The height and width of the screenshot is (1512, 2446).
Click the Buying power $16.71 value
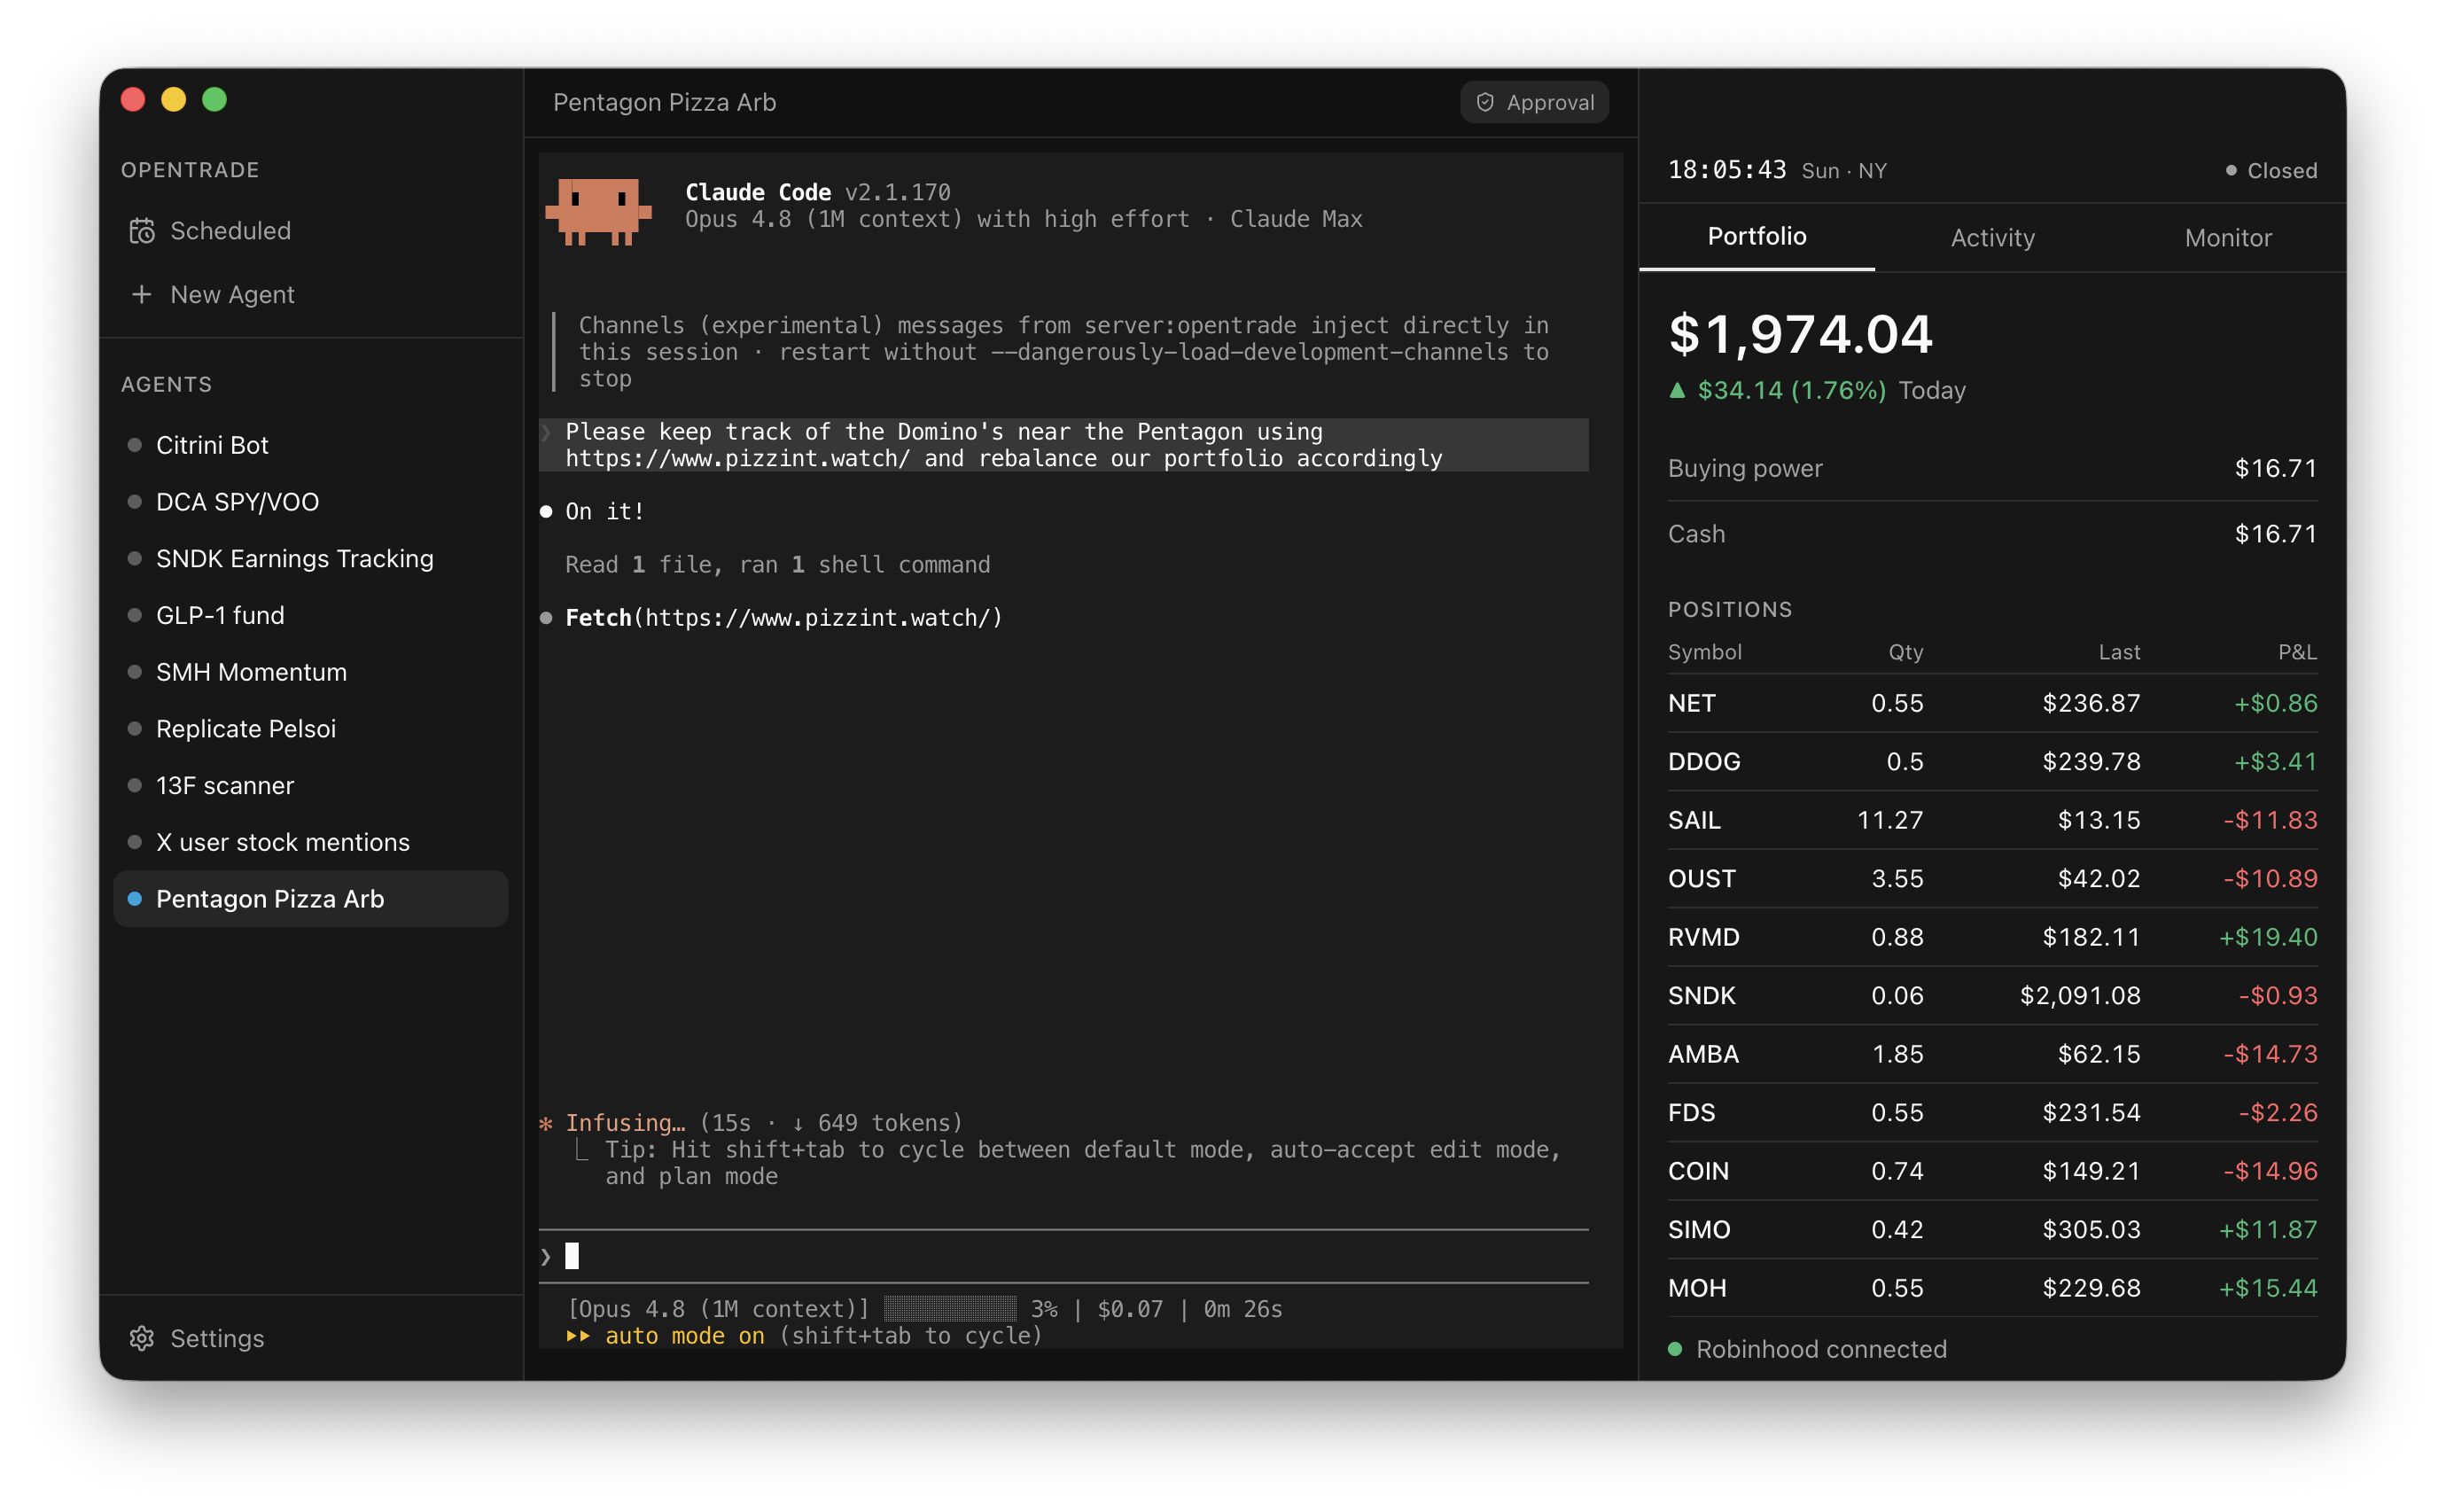[x=2276, y=468]
